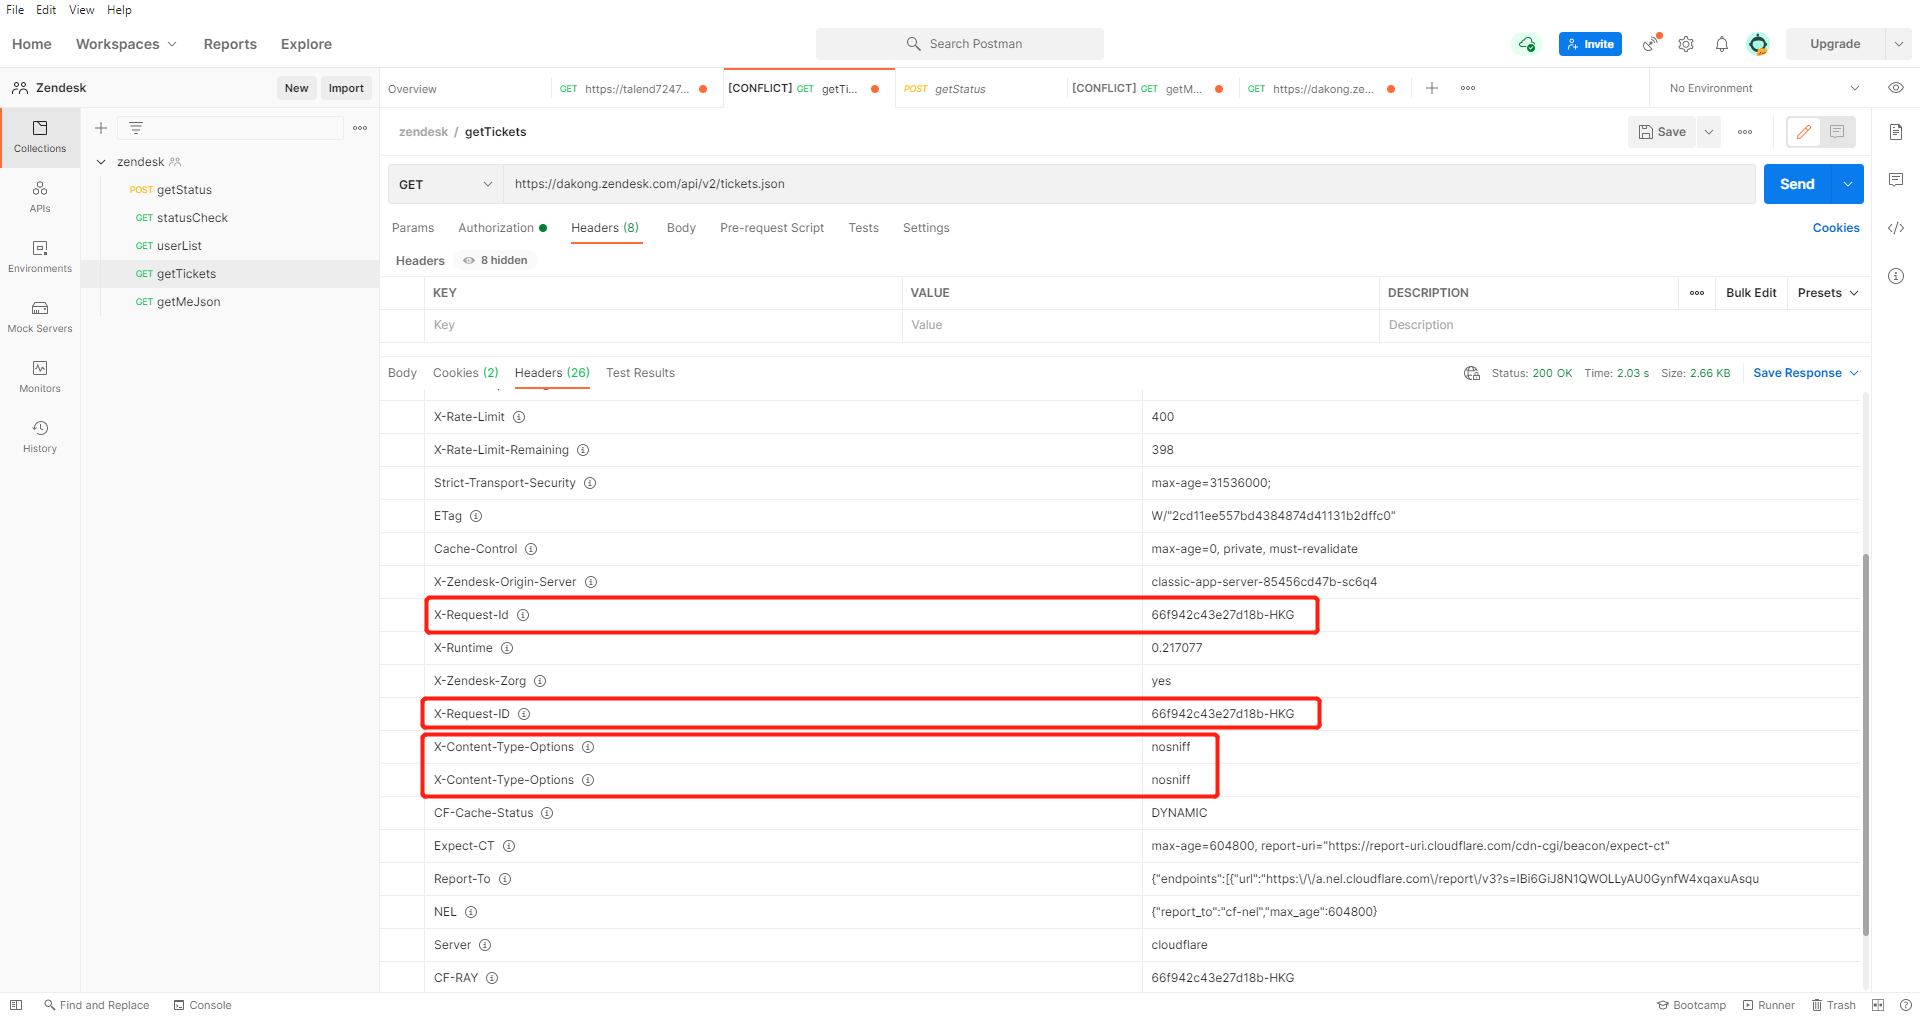Toggle visibility of the 8 hidden headers
The height and width of the screenshot is (1017, 1920).
click(494, 260)
